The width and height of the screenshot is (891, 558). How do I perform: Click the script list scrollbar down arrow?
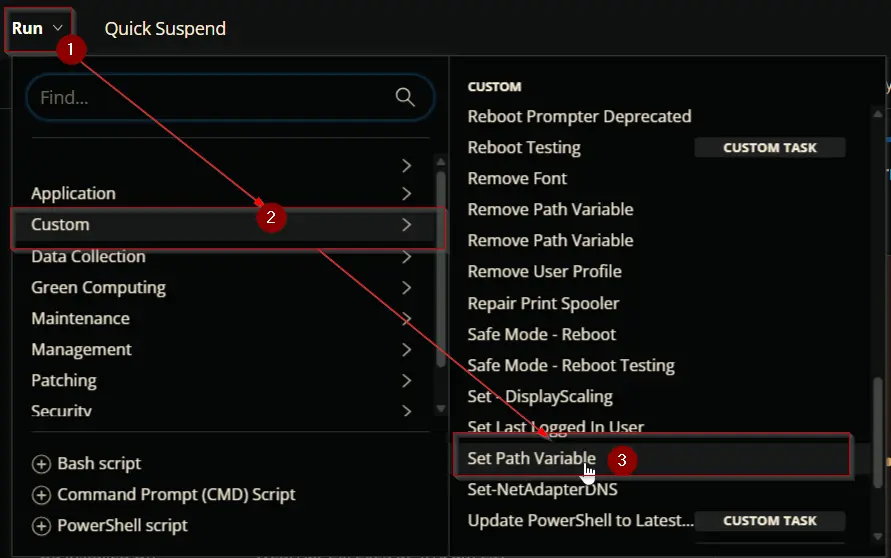(878, 536)
